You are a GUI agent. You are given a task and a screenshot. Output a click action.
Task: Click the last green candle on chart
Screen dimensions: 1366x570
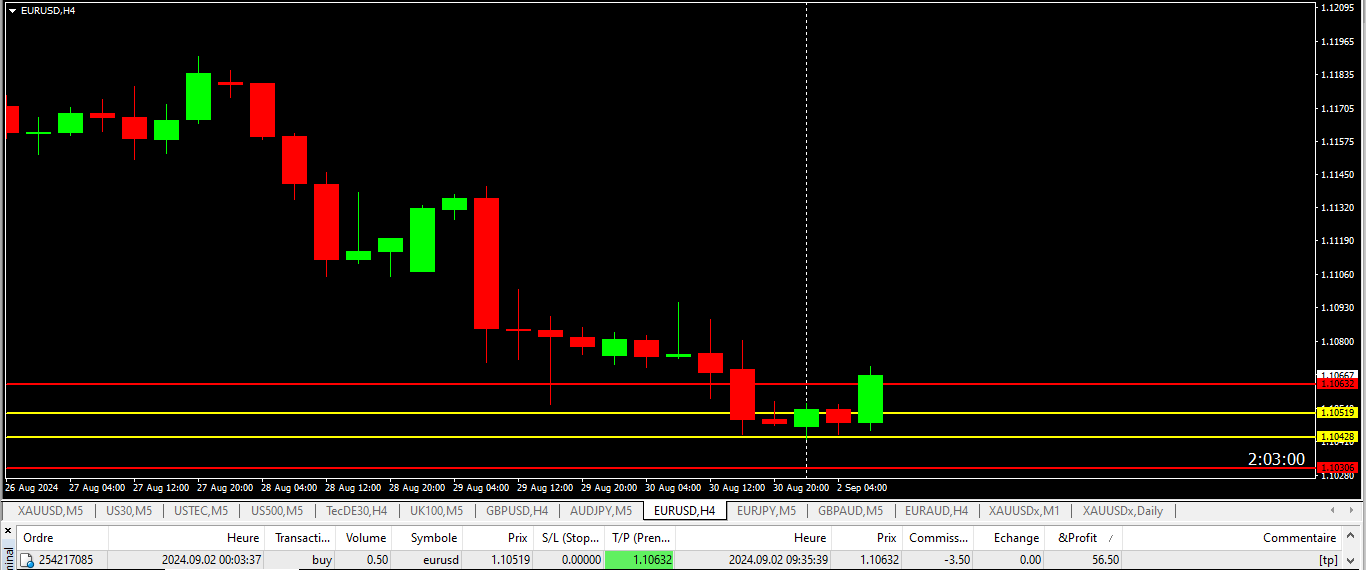pyautogui.click(x=870, y=398)
